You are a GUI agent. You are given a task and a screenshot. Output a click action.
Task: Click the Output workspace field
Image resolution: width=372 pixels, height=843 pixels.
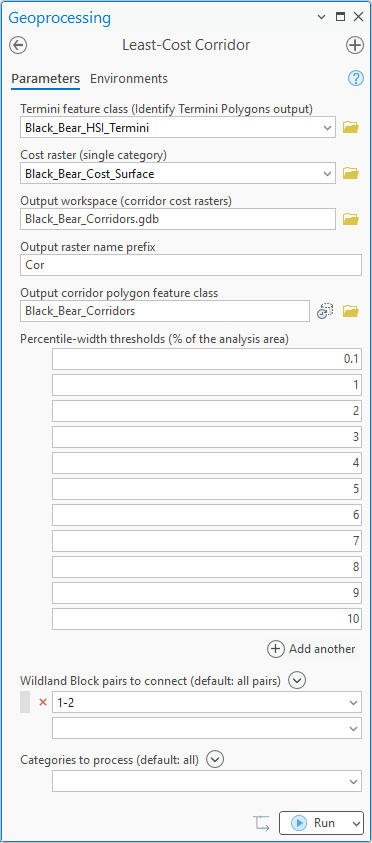click(178, 219)
